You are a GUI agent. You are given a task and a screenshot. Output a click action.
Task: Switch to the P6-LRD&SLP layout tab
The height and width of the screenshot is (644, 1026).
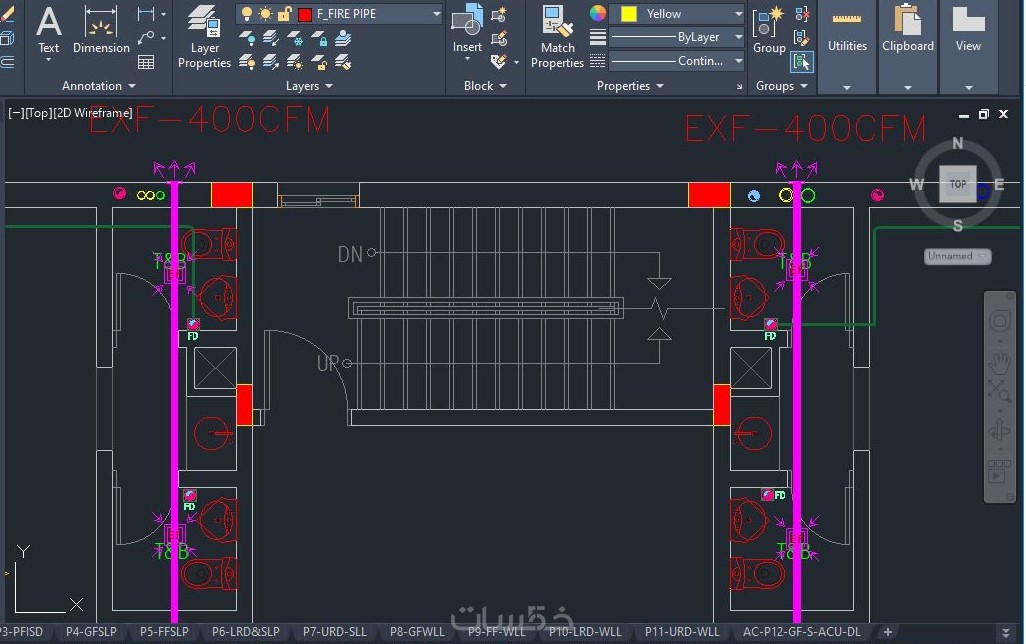click(x=245, y=632)
